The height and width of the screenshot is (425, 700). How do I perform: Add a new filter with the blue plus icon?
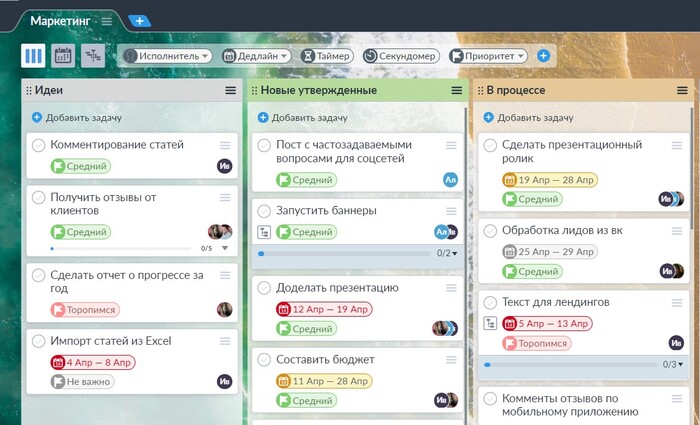click(543, 56)
